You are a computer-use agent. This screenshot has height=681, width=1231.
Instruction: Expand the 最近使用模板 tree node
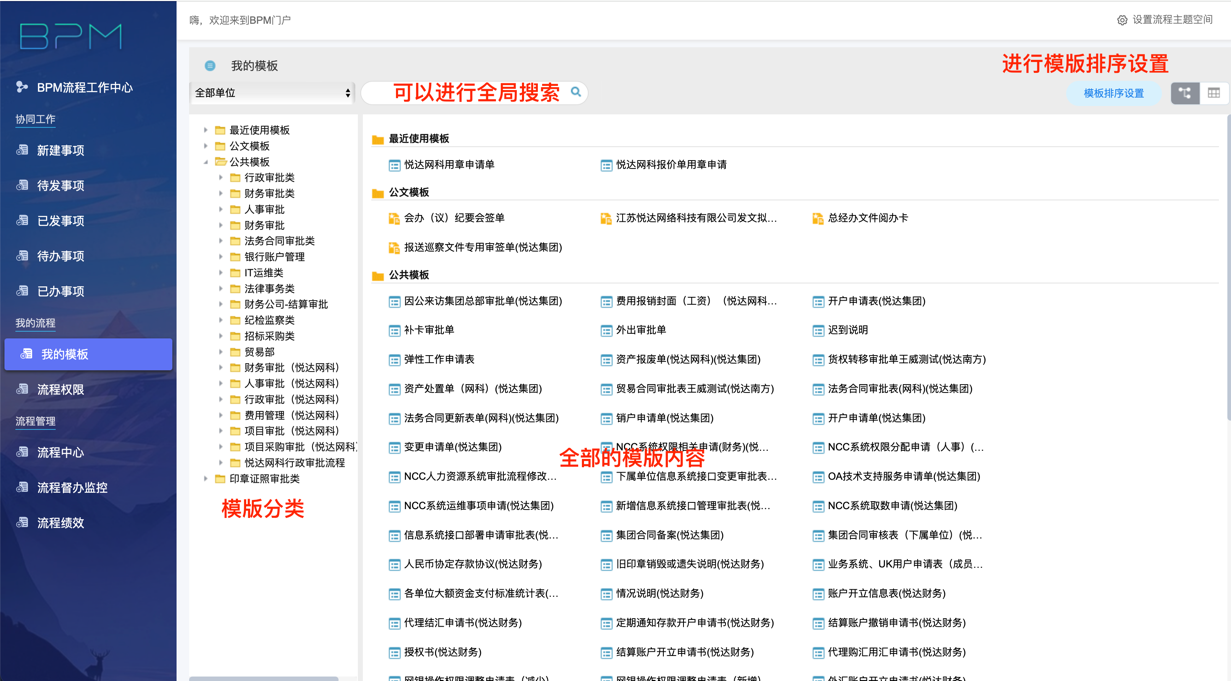click(206, 130)
